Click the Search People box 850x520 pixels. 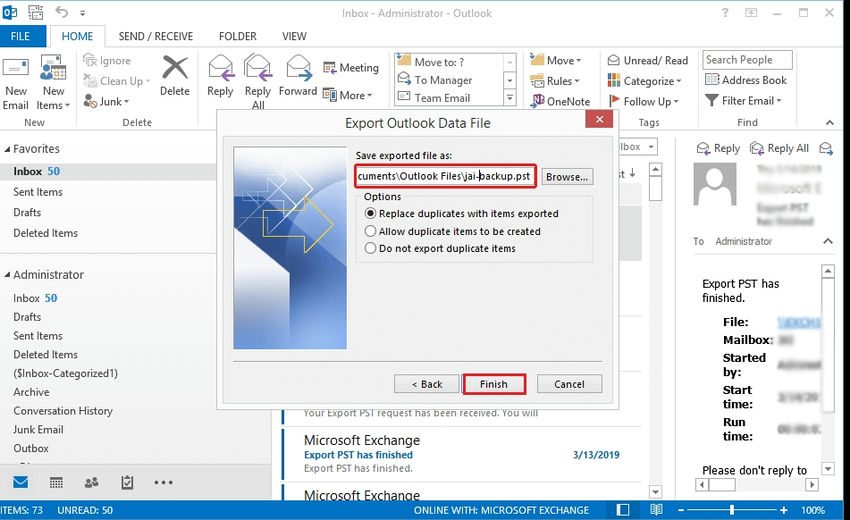coord(748,60)
